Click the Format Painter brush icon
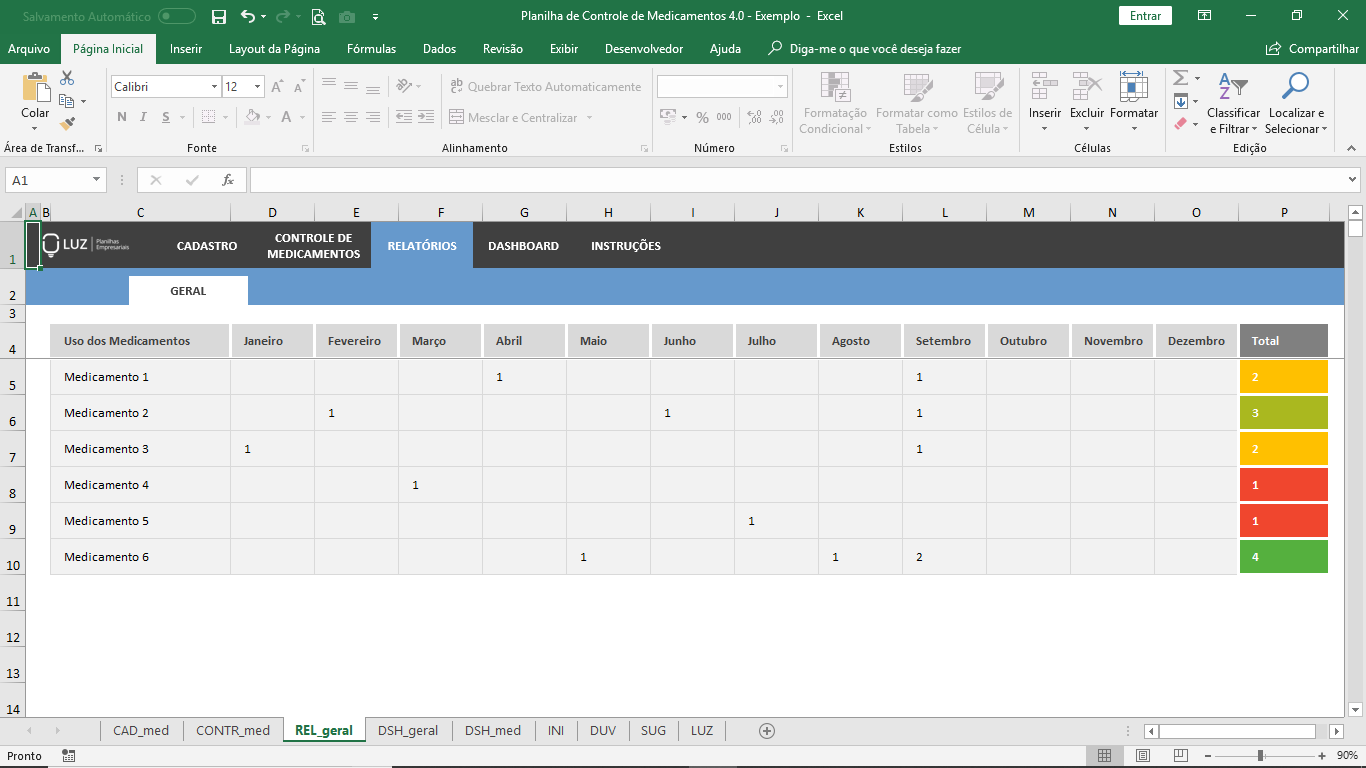 (67, 124)
